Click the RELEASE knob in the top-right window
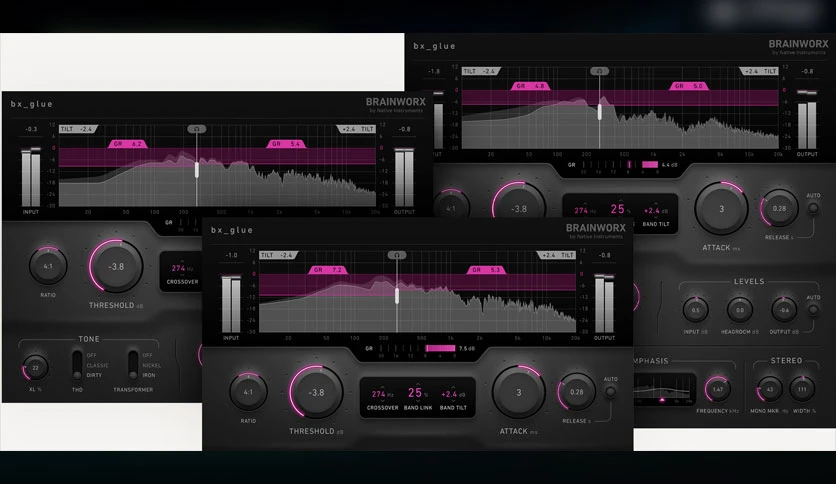The image size is (836, 484). [x=779, y=208]
